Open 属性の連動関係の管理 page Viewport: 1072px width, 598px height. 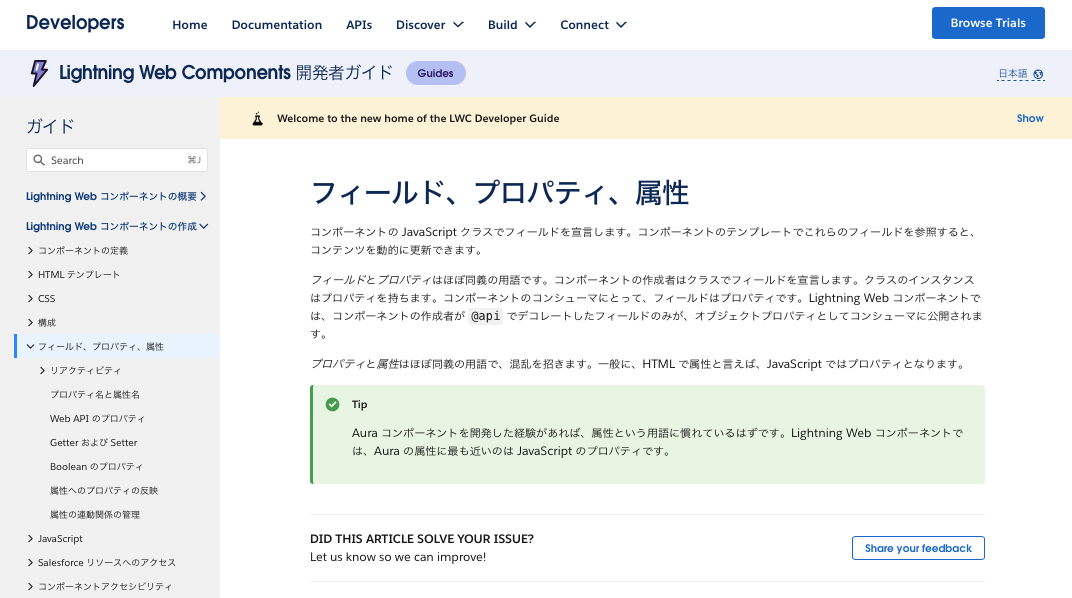click(95, 515)
